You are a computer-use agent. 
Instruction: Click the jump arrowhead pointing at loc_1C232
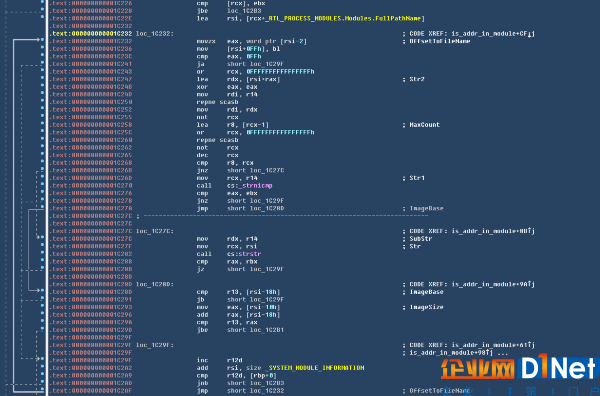[x=38, y=39]
